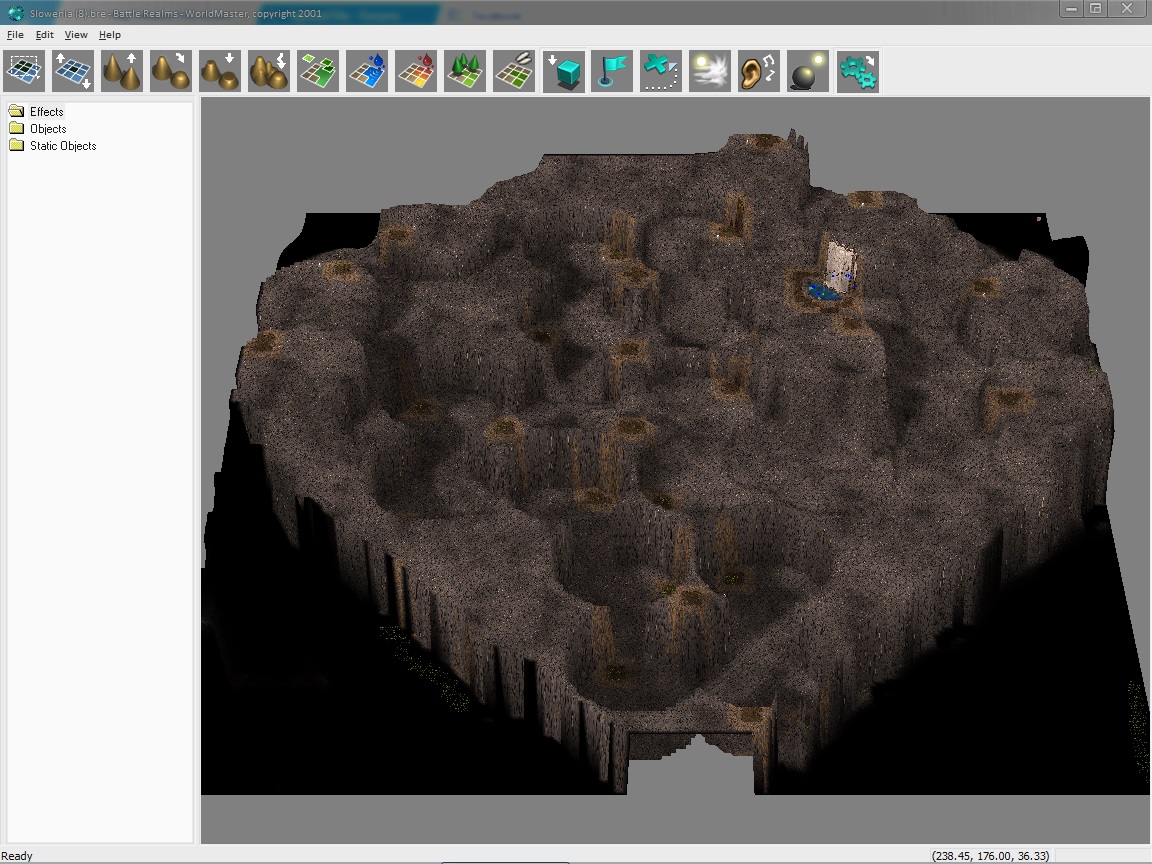The image size is (1152, 864).
Task: Maximize the WorldMaster window
Action: 1095,9
